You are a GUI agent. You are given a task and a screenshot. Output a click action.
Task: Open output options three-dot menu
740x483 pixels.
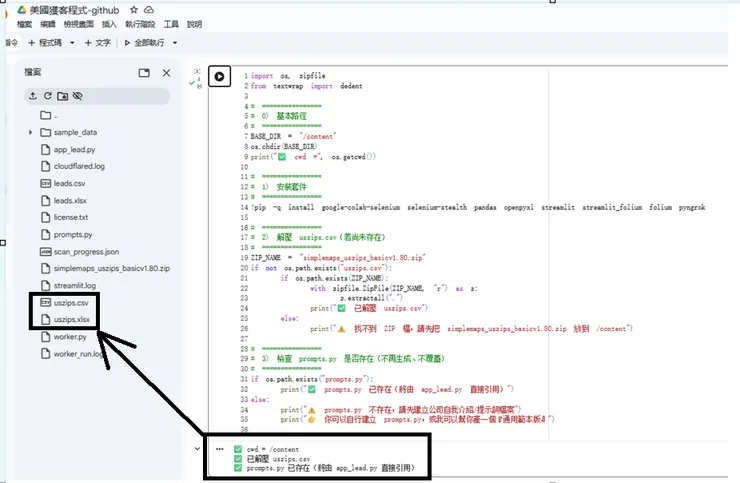pyautogui.click(x=219, y=449)
